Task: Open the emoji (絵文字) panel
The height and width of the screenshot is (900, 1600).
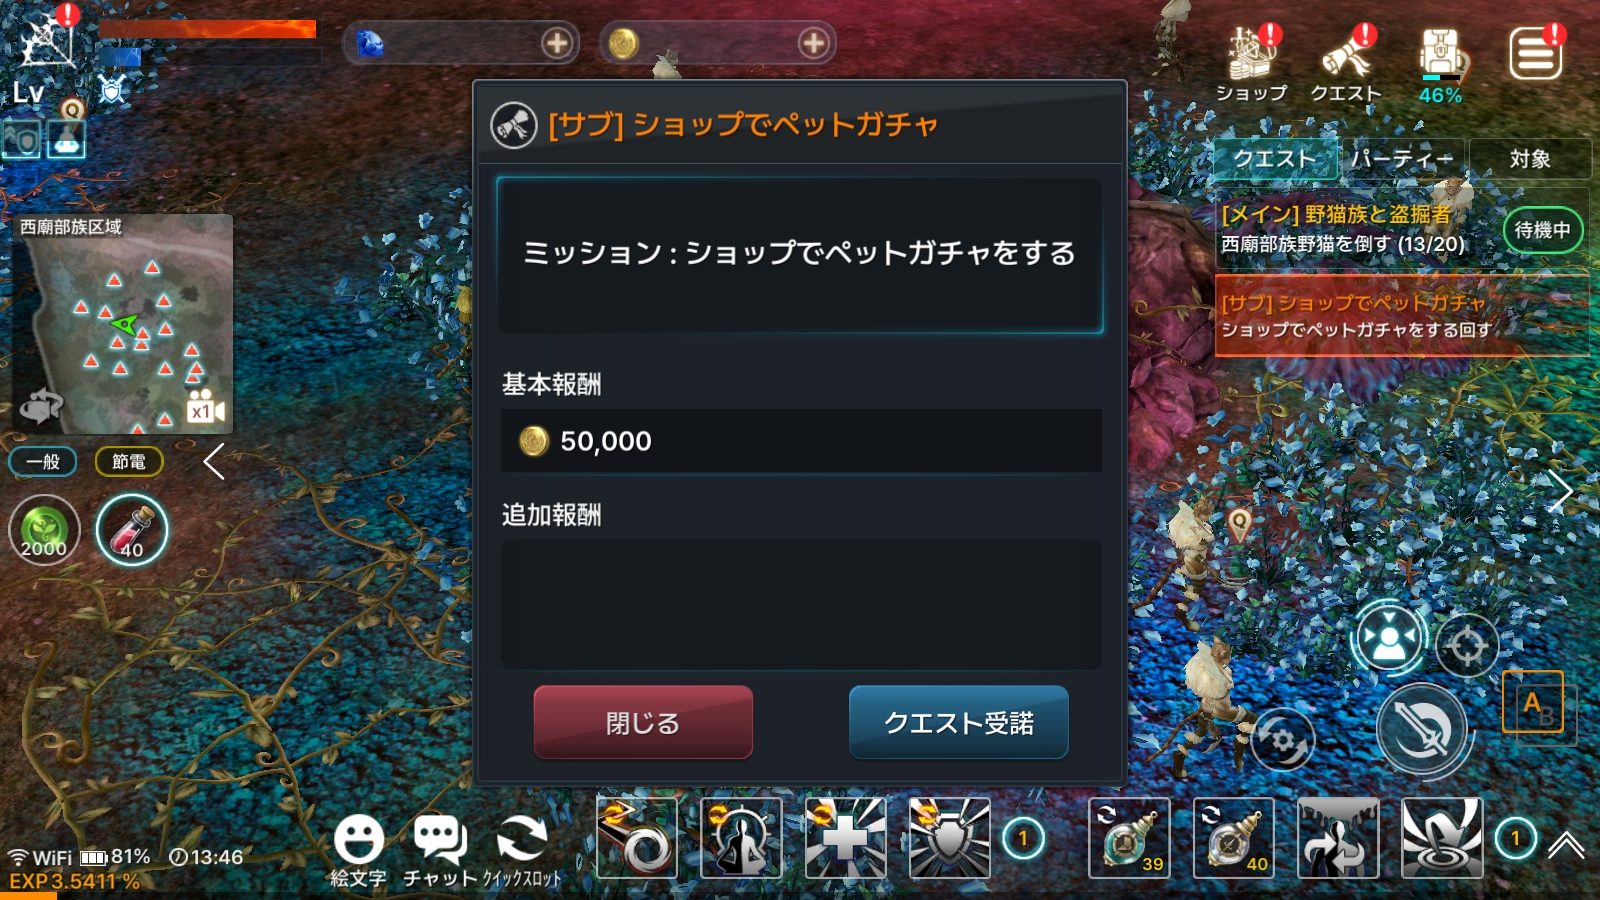Action: 358,851
